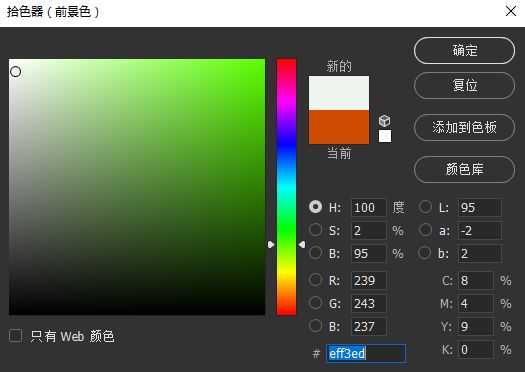Viewport: 525px width, 372px height.
Task: Click the 新的 label text
Action: pyautogui.click(x=339, y=66)
